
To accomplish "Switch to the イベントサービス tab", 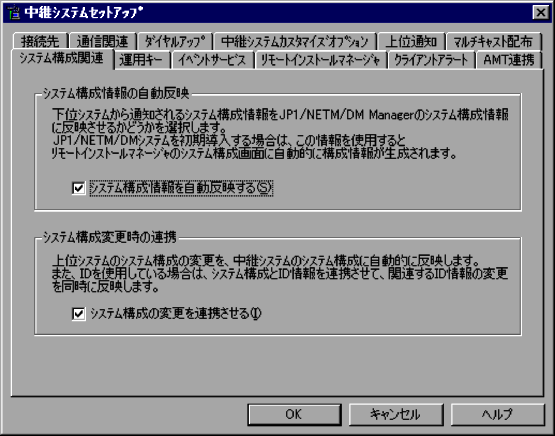I will coord(212,60).
